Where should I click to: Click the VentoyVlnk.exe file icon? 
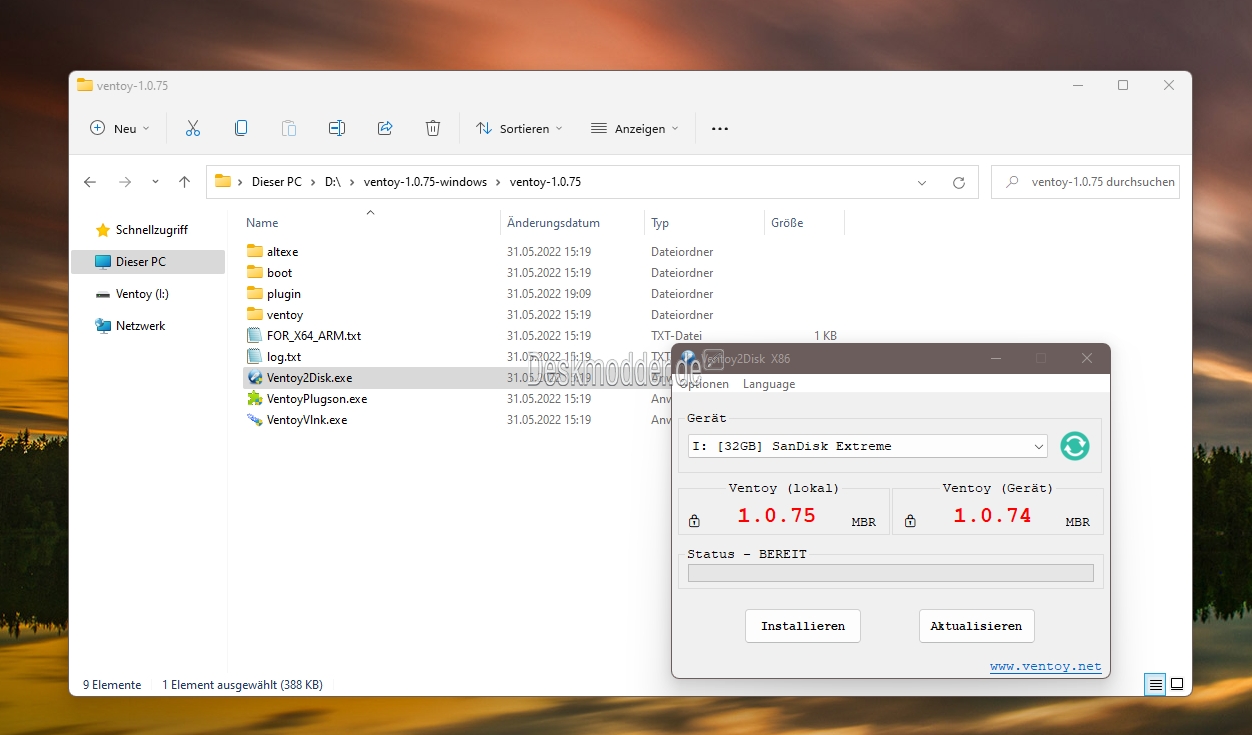[x=254, y=420]
